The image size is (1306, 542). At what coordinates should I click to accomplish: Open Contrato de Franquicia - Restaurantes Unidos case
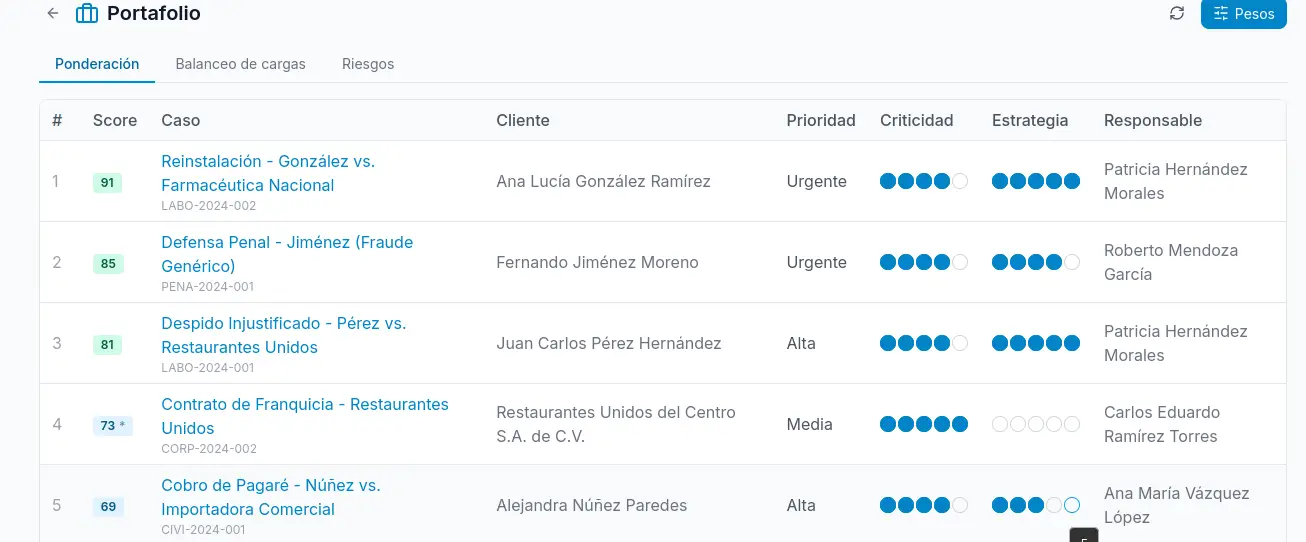pos(305,416)
